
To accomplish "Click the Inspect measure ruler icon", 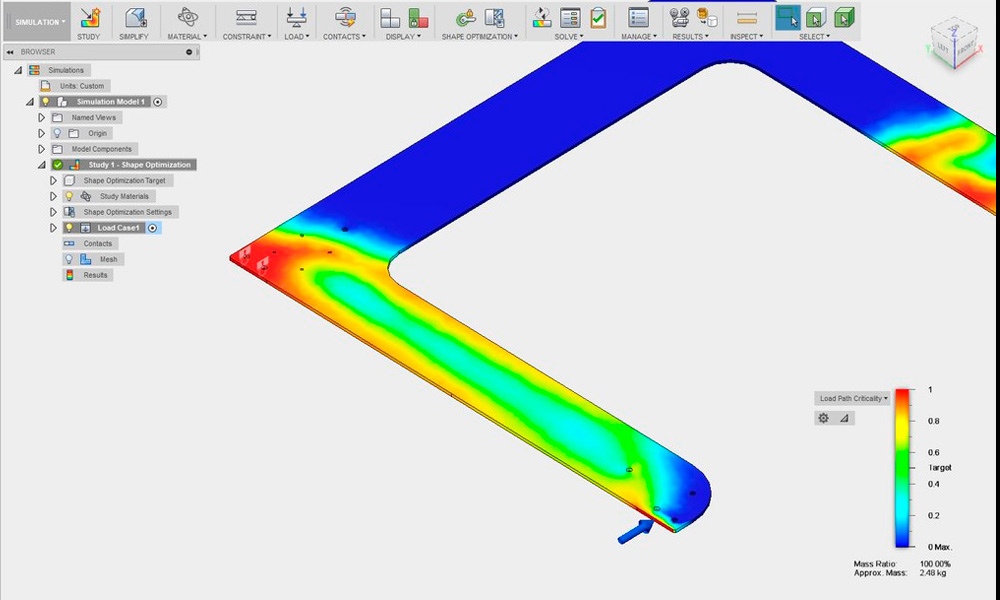I will click(747, 18).
